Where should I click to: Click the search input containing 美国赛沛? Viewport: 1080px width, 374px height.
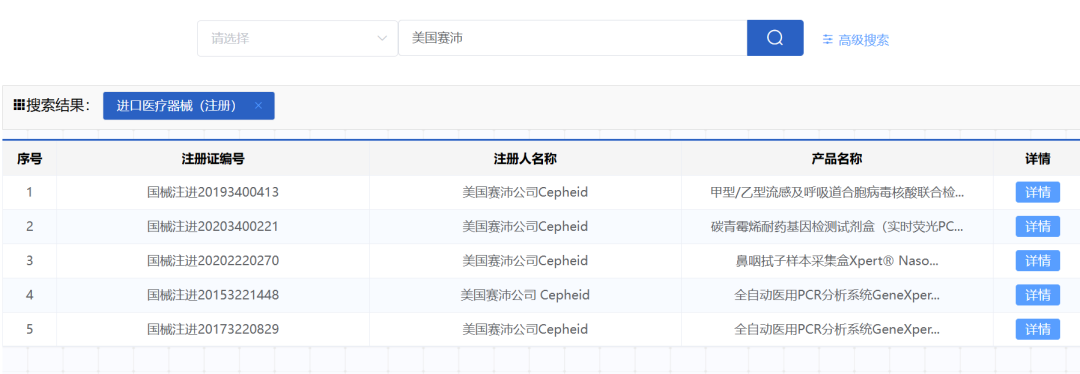click(572, 38)
